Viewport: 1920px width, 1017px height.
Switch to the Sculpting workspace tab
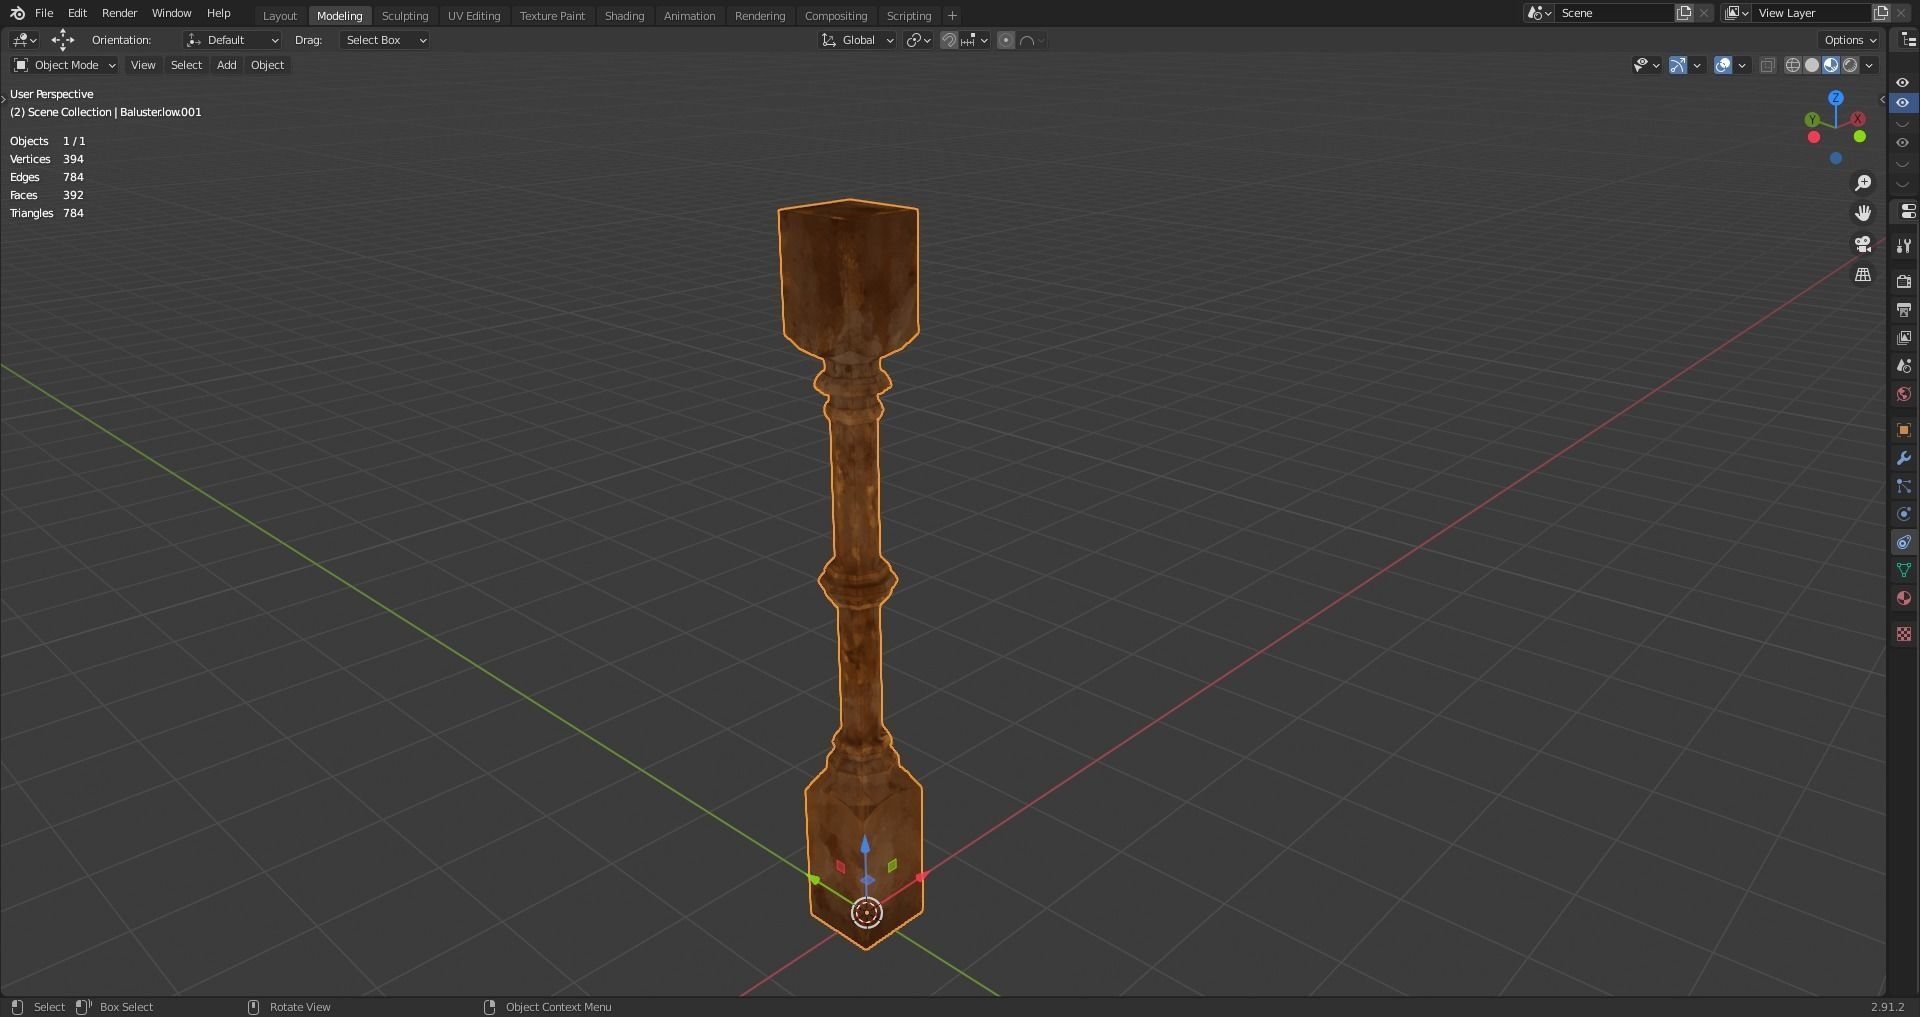click(x=405, y=16)
